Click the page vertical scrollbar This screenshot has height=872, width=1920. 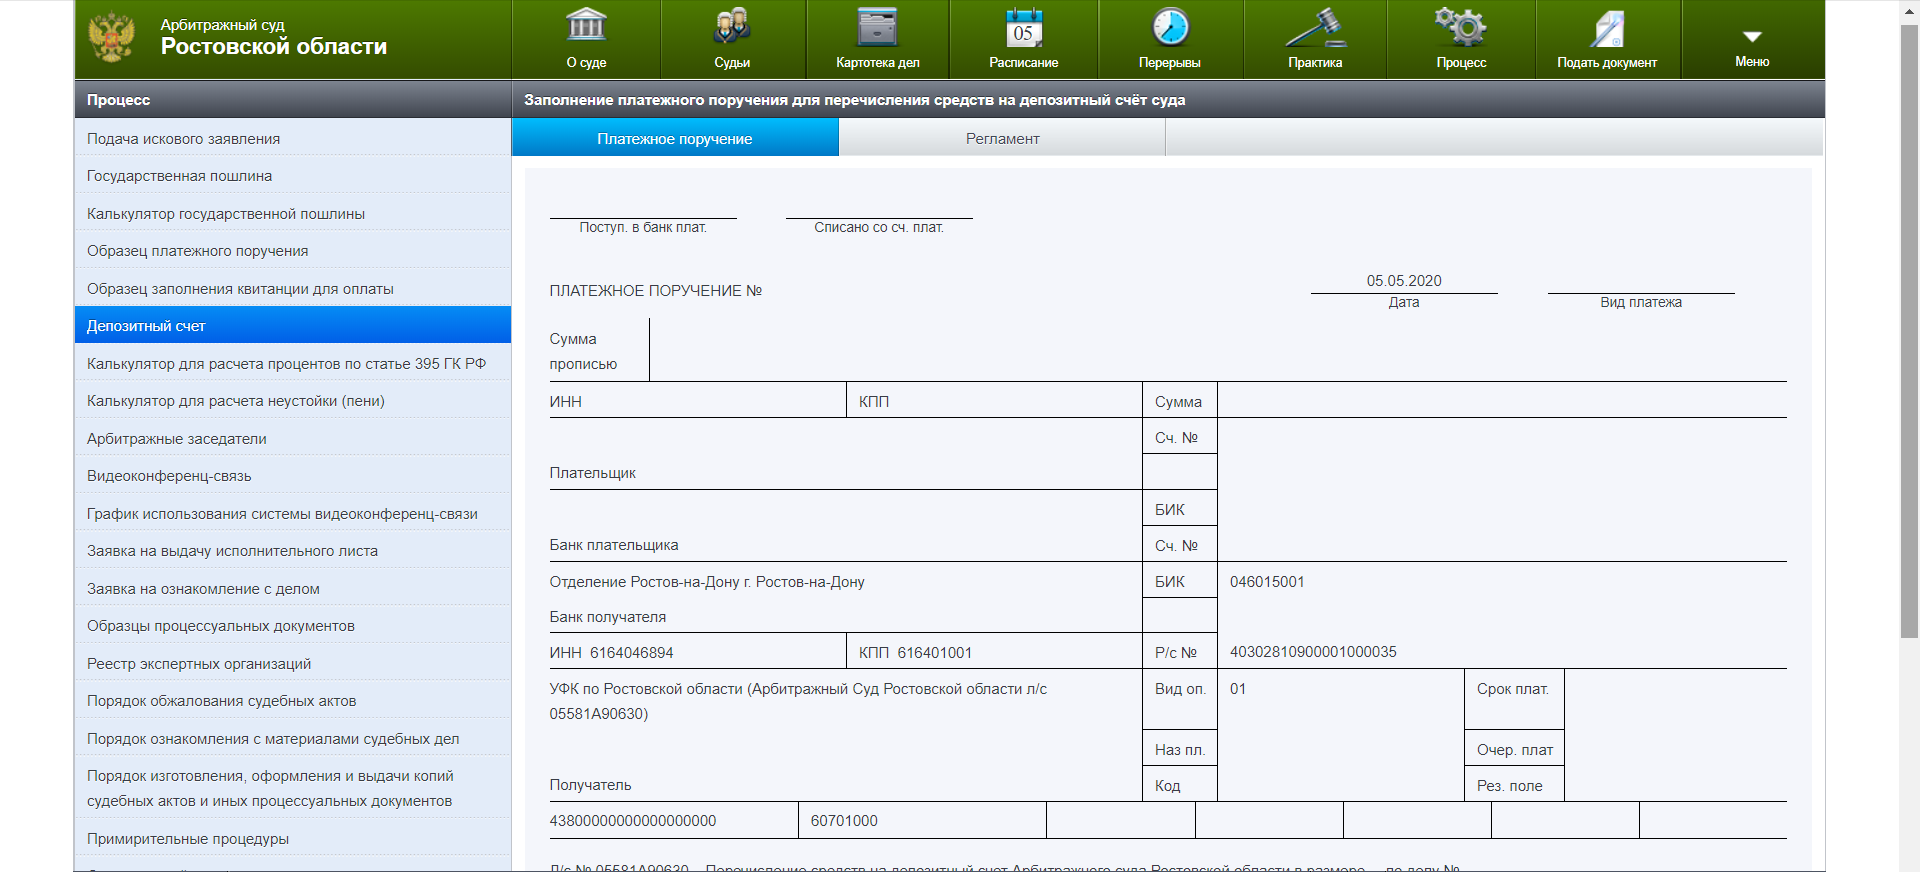click(x=1909, y=330)
